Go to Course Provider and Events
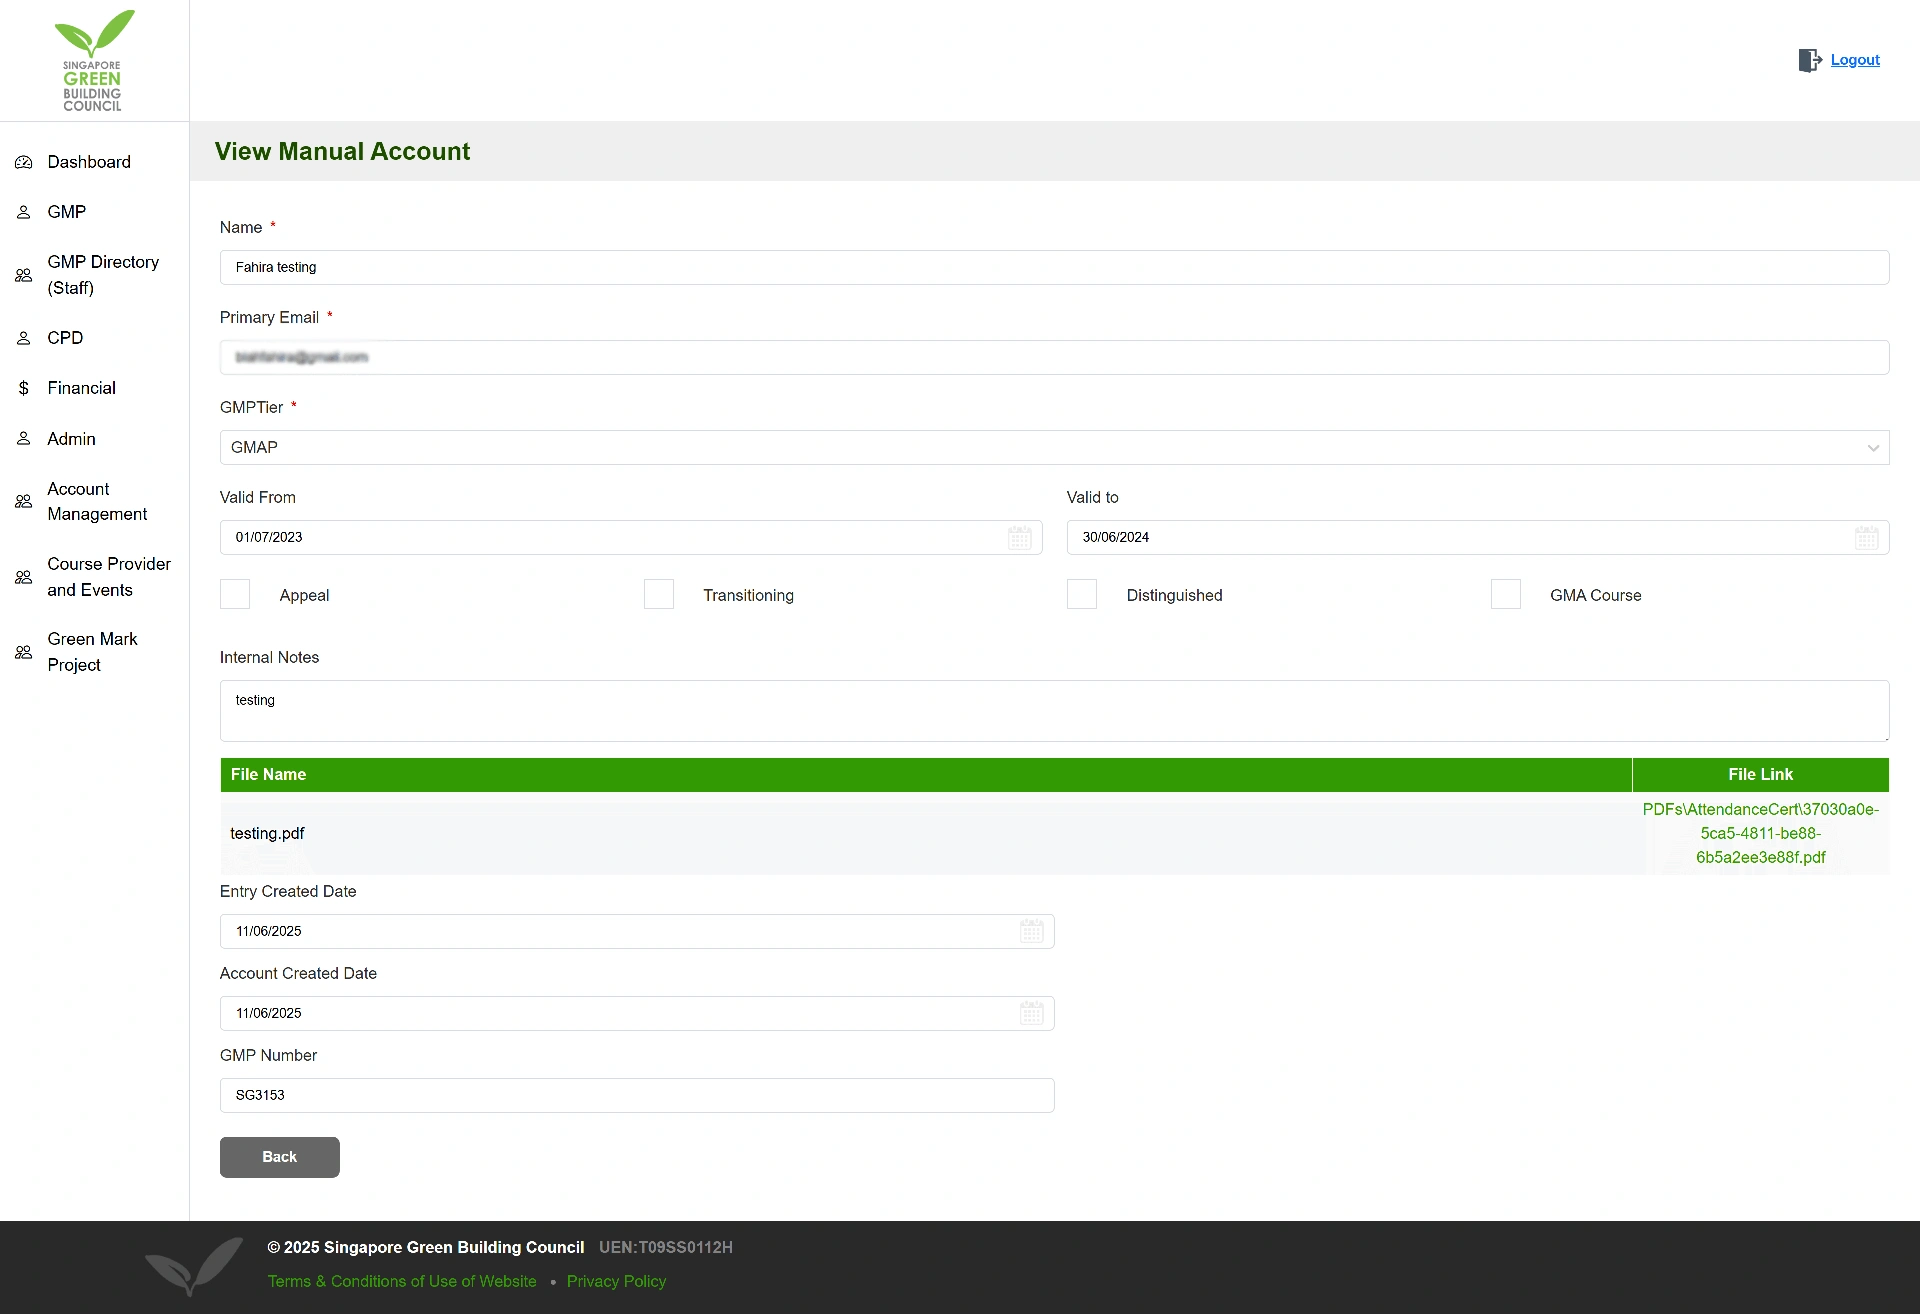The image size is (1920, 1314). (108, 577)
